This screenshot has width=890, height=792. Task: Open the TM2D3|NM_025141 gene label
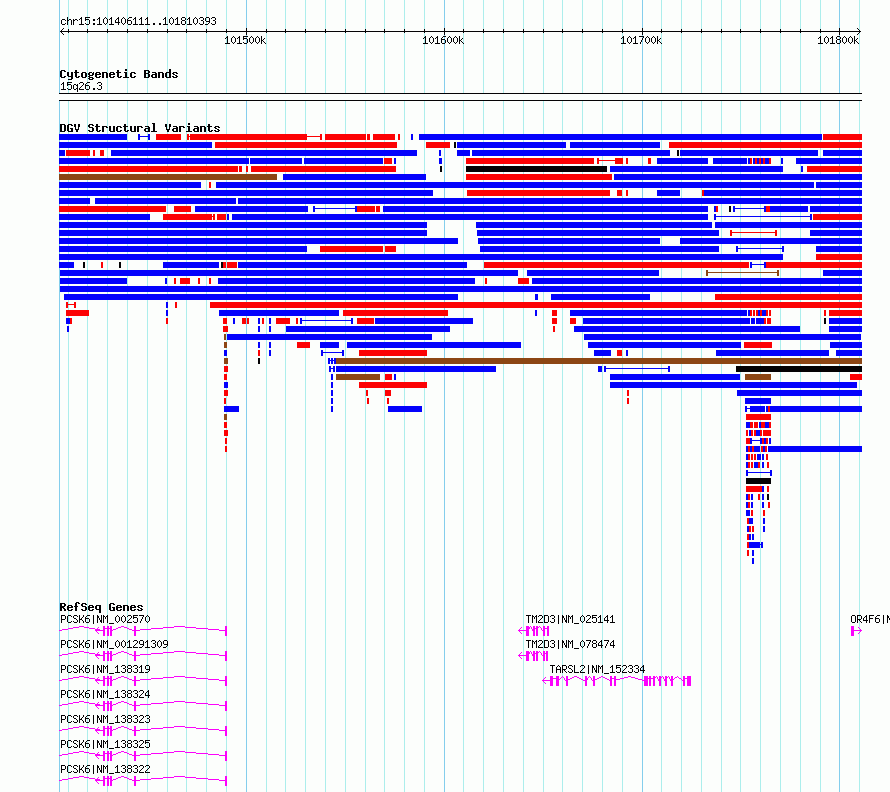coord(570,619)
